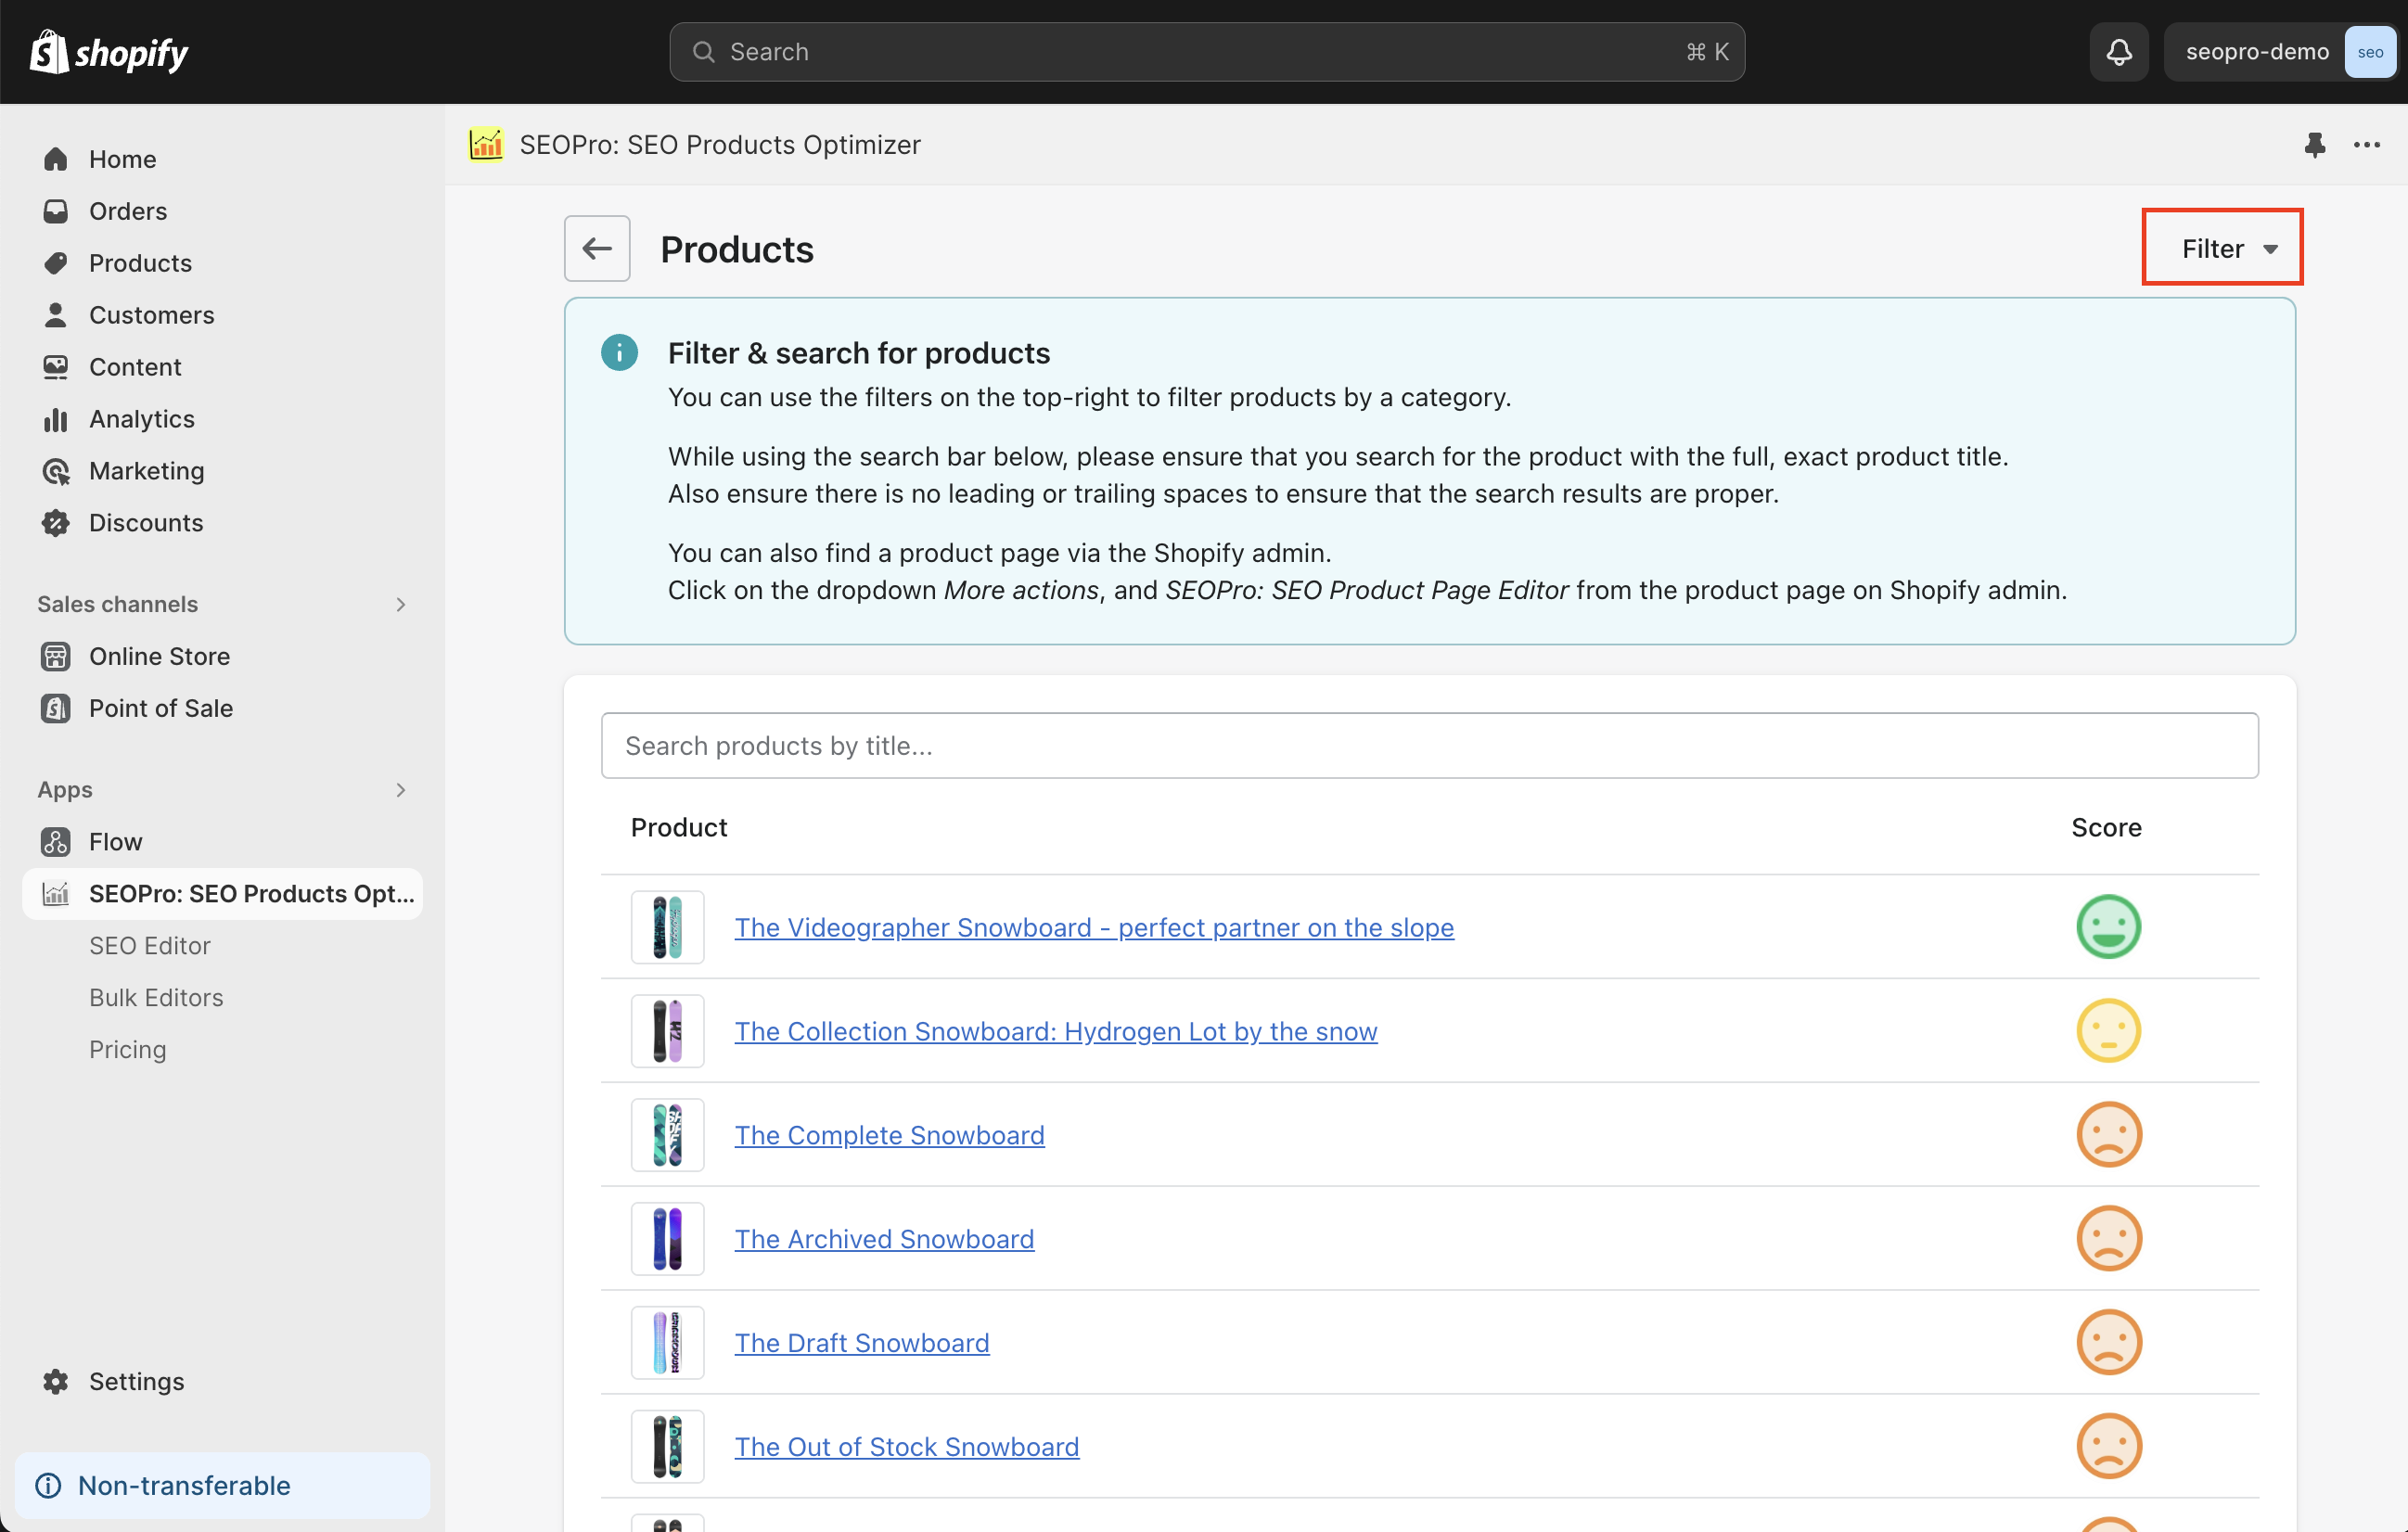
Task: Go to the Bulk Editors sub-menu
Action: pyautogui.click(x=156, y=997)
